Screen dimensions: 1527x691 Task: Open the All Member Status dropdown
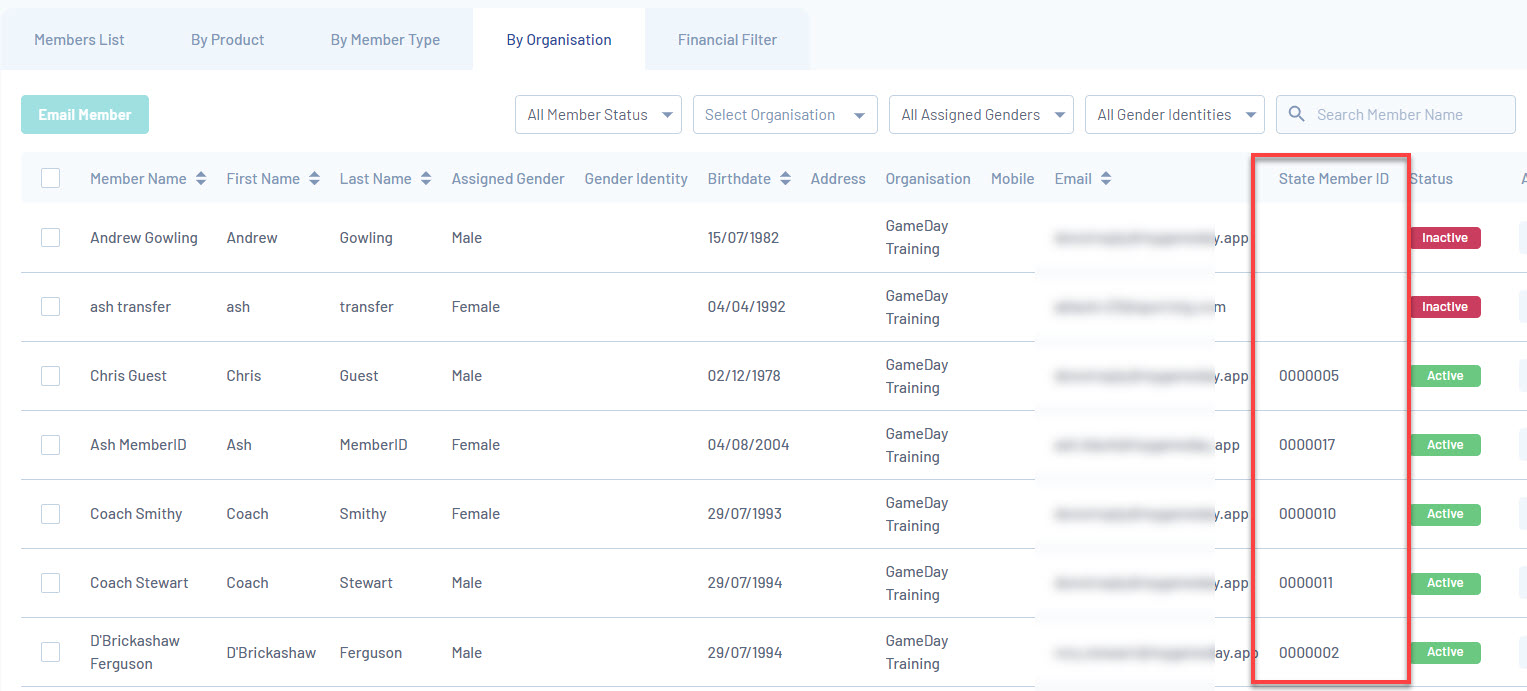click(x=598, y=115)
